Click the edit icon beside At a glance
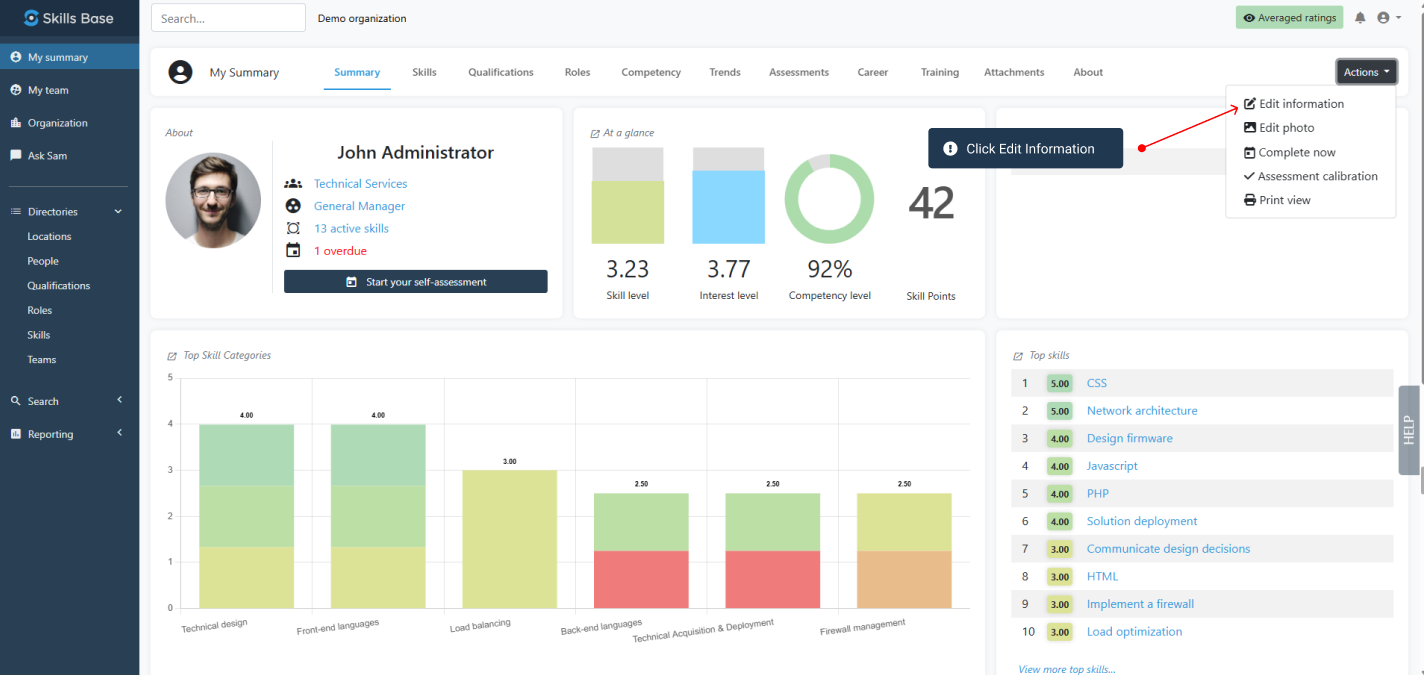The image size is (1424, 675). 595,133
